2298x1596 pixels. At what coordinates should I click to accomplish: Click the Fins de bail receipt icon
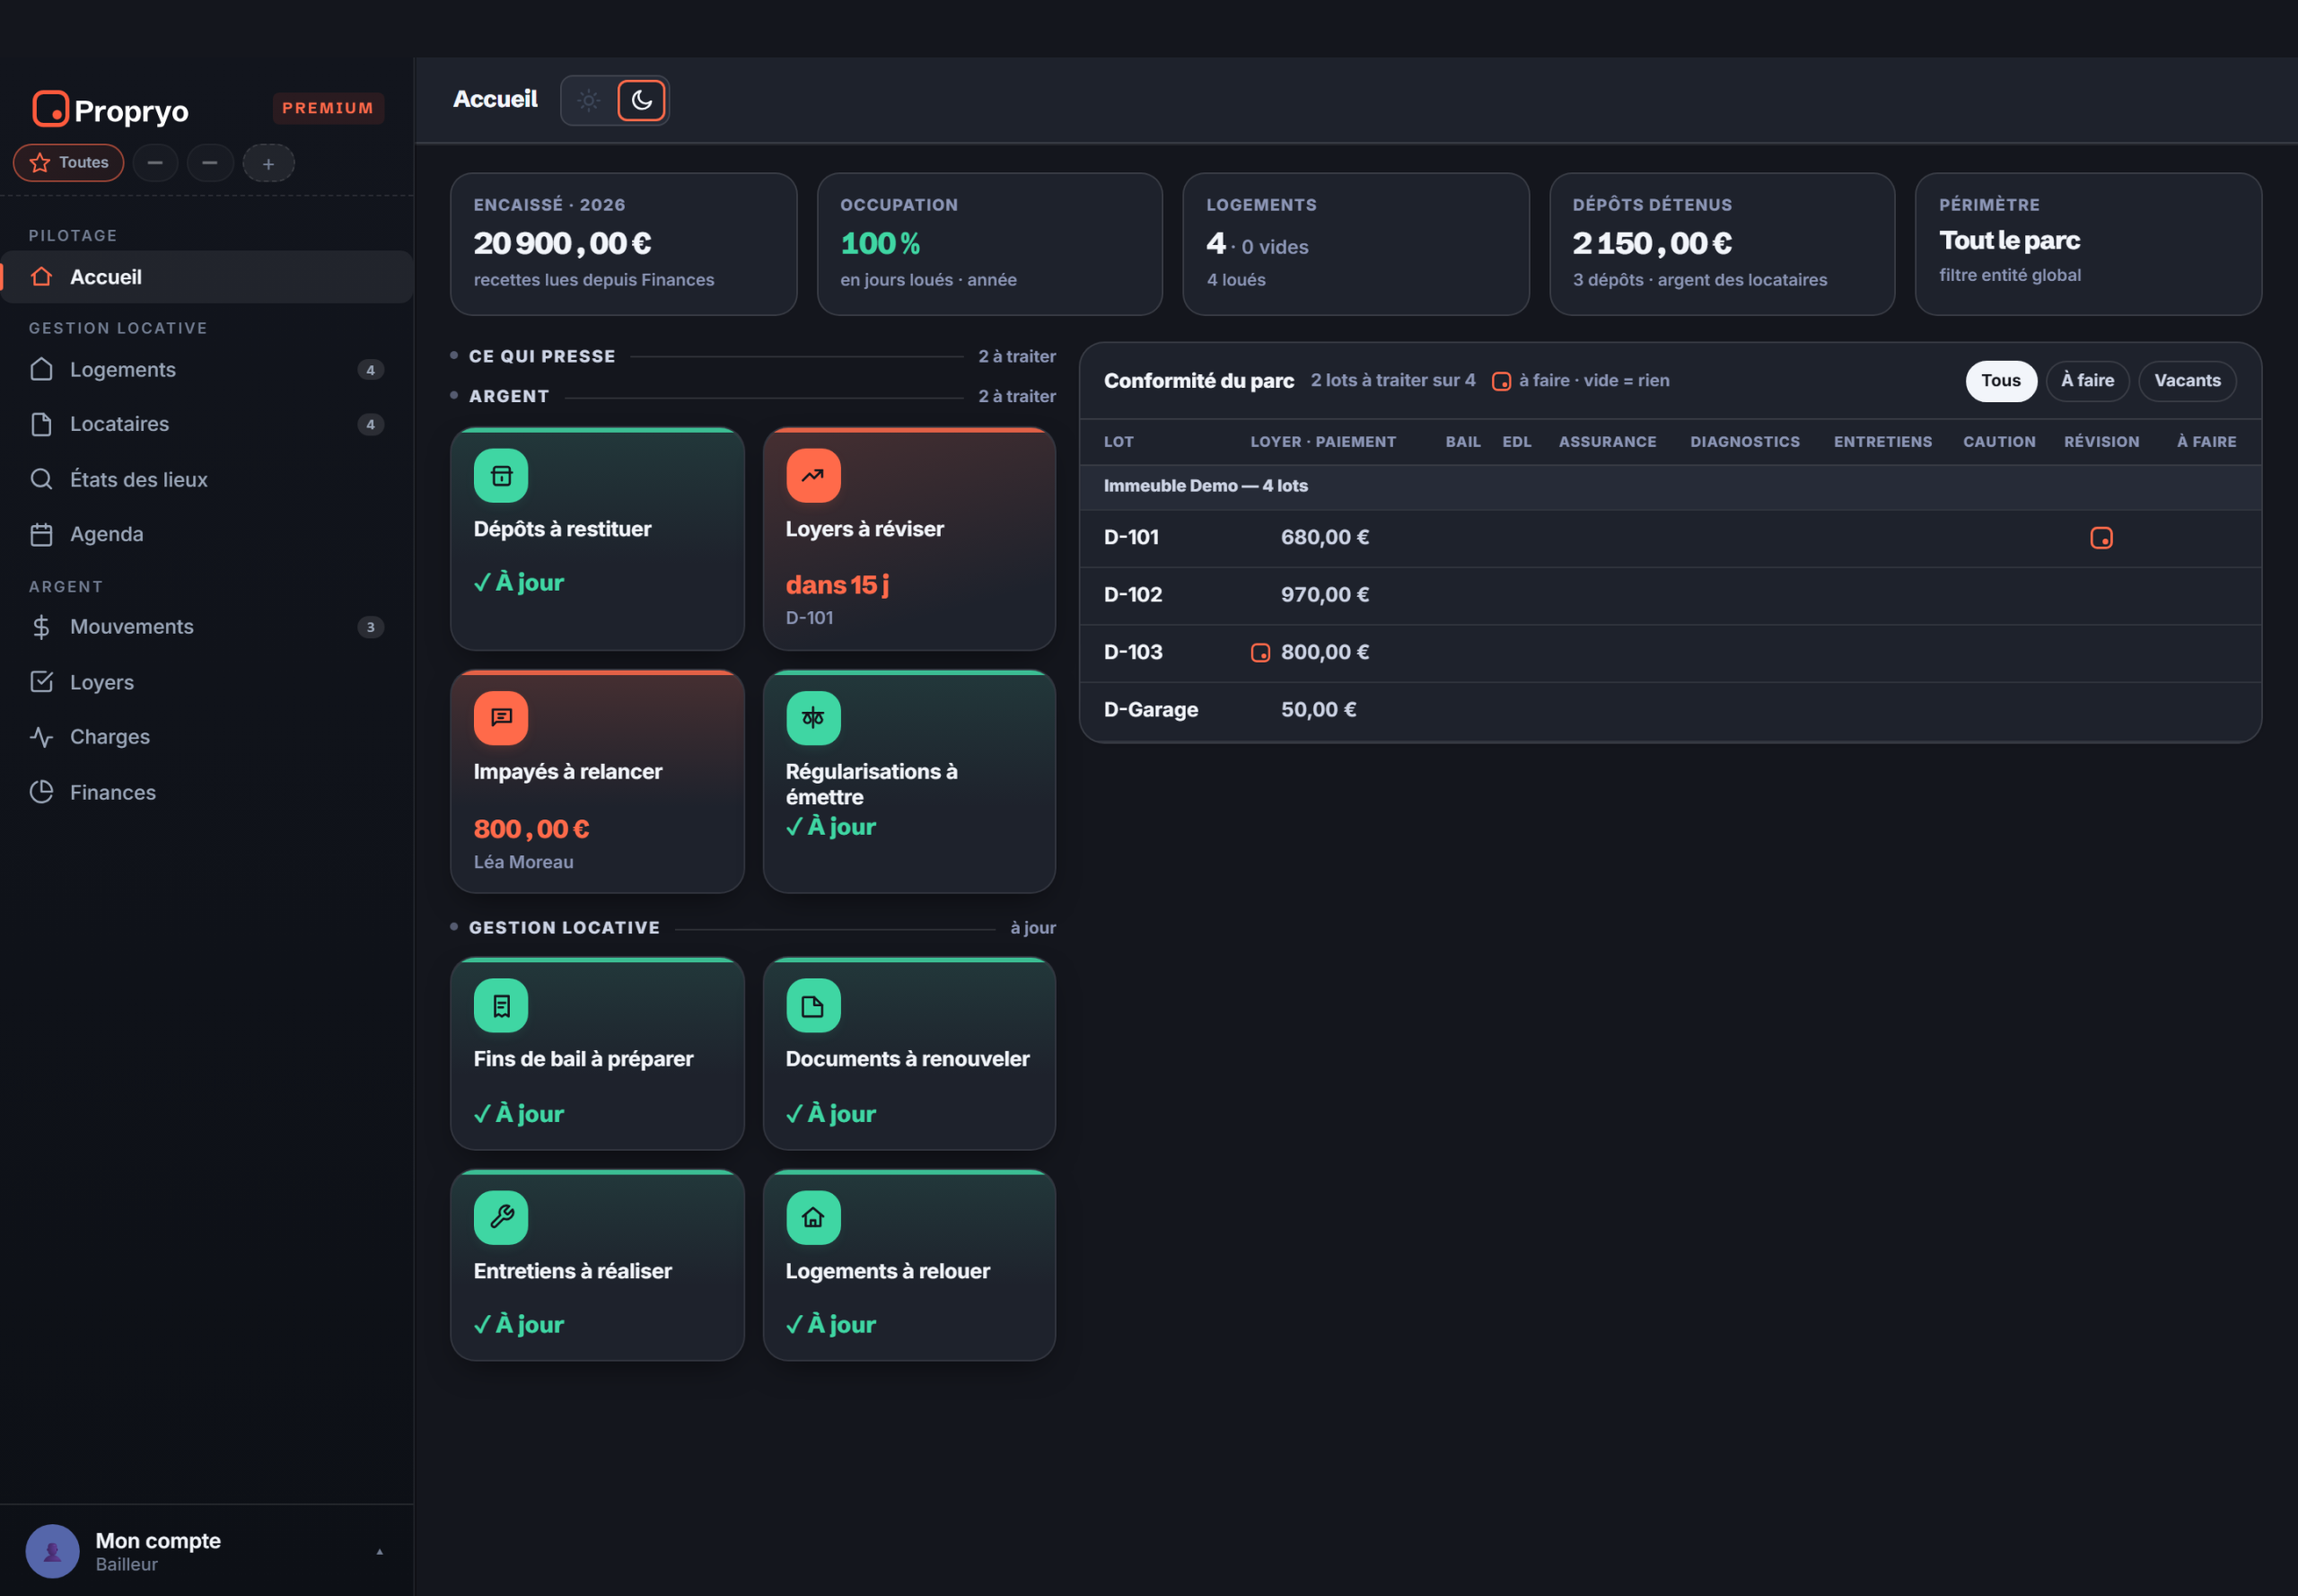point(501,1006)
